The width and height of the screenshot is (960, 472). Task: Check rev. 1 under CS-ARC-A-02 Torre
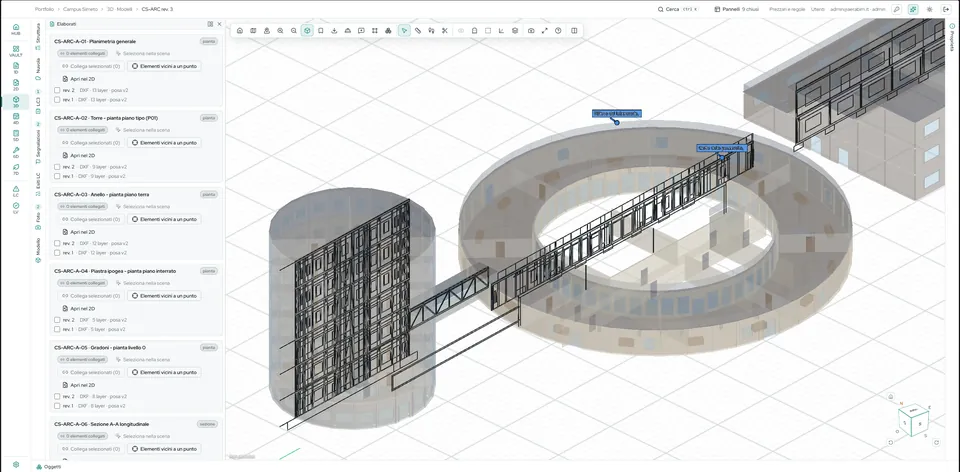pyautogui.click(x=57, y=176)
